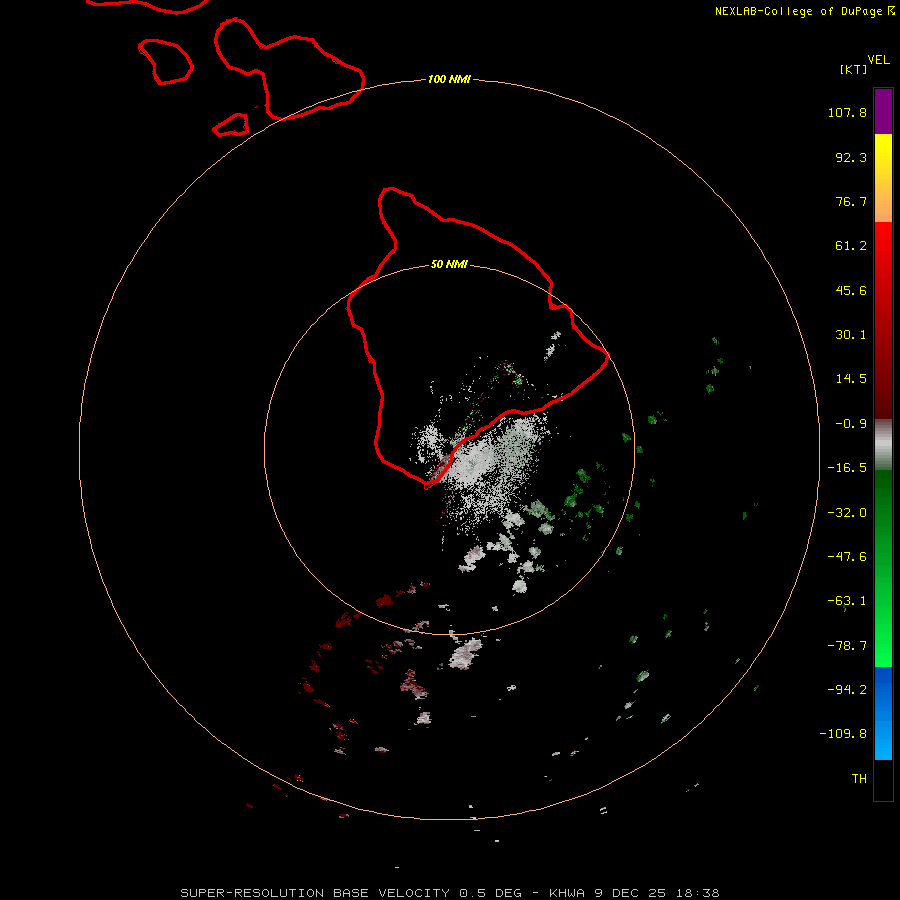This screenshot has width=900, height=900.
Task: Click the -32.0 velocity scale value
Action: (847, 513)
